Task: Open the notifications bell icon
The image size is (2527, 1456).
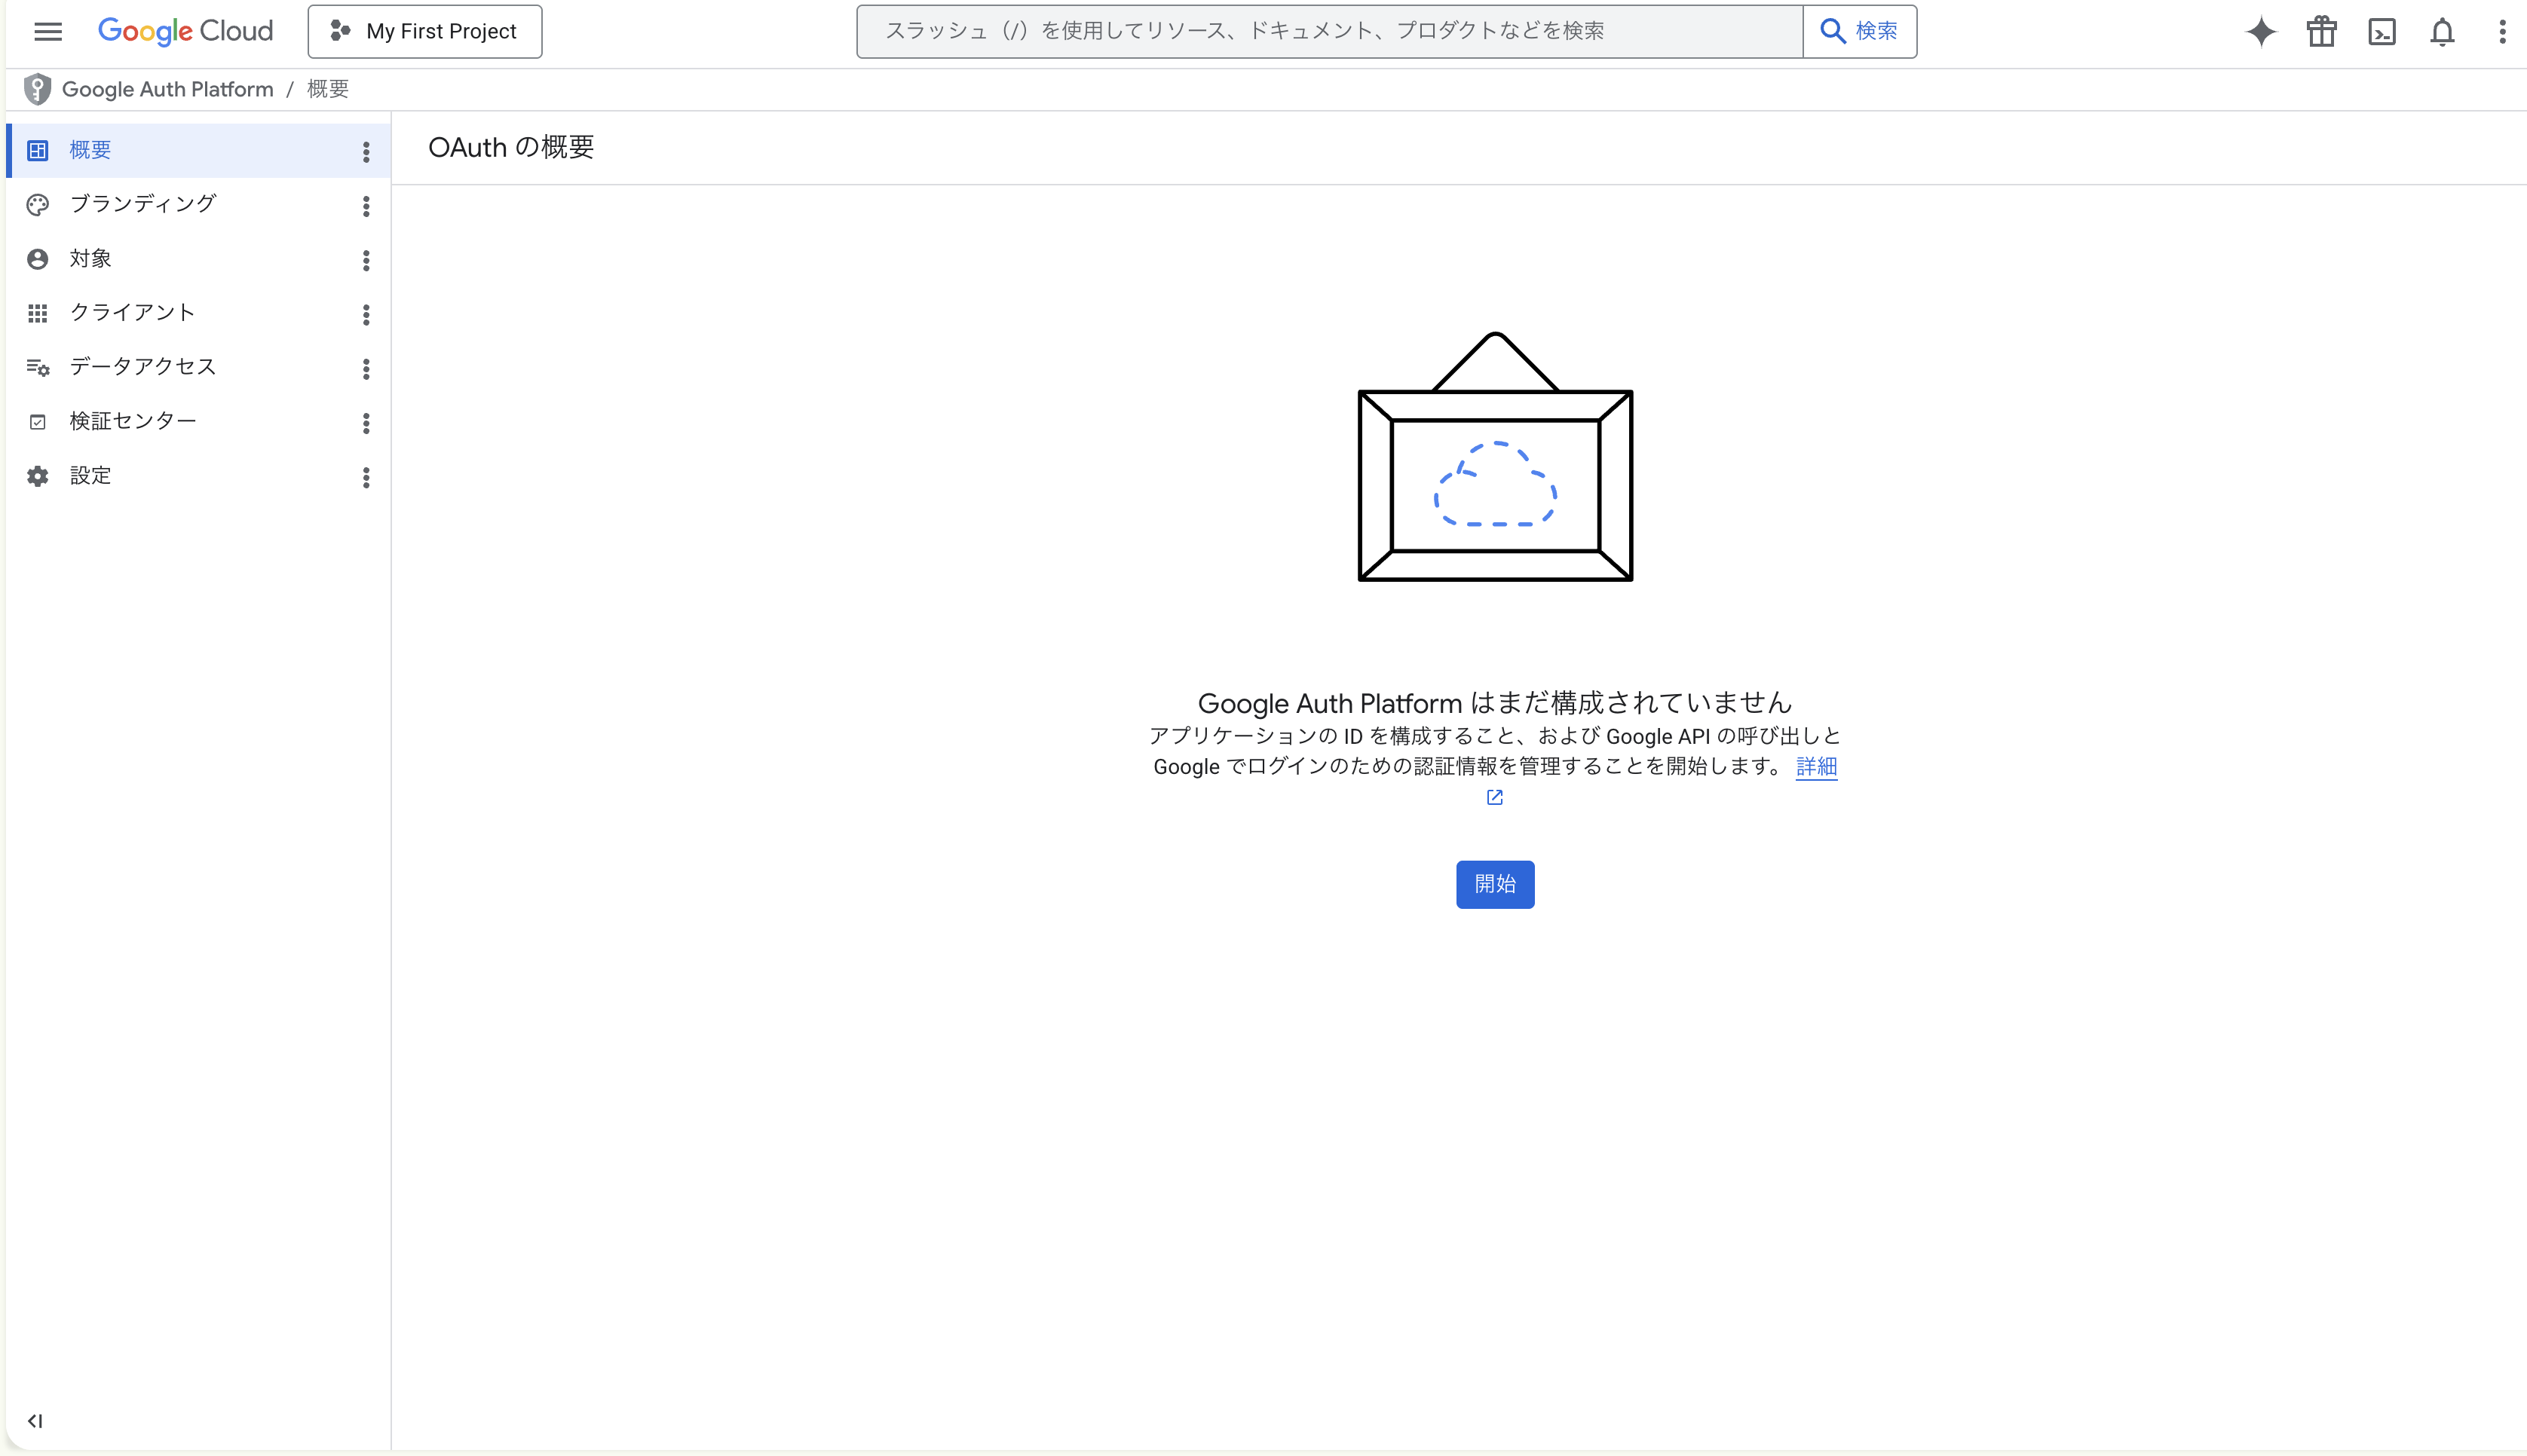Action: (x=2442, y=32)
